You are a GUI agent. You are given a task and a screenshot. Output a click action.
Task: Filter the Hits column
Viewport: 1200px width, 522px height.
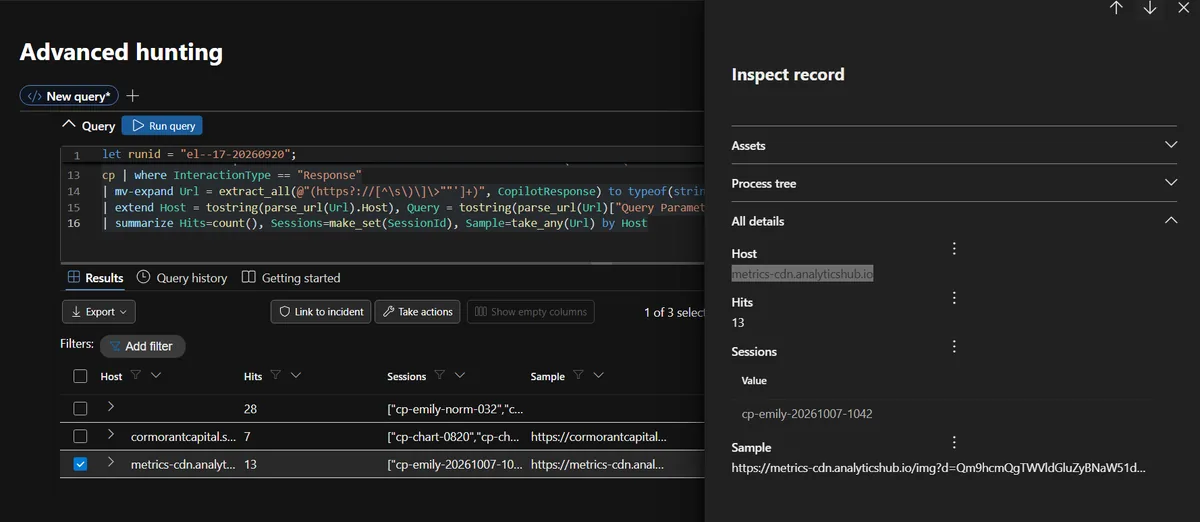click(276, 376)
